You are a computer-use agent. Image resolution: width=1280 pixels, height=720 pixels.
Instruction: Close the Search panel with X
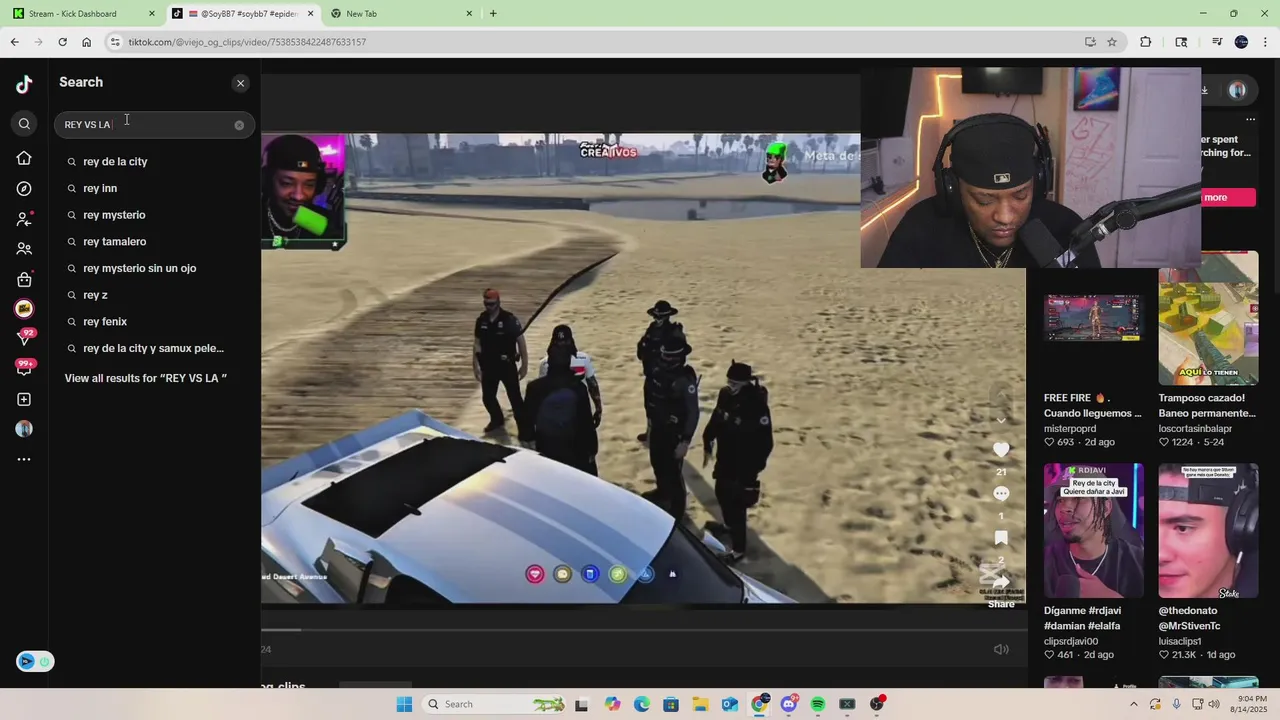click(x=240, y=83)
